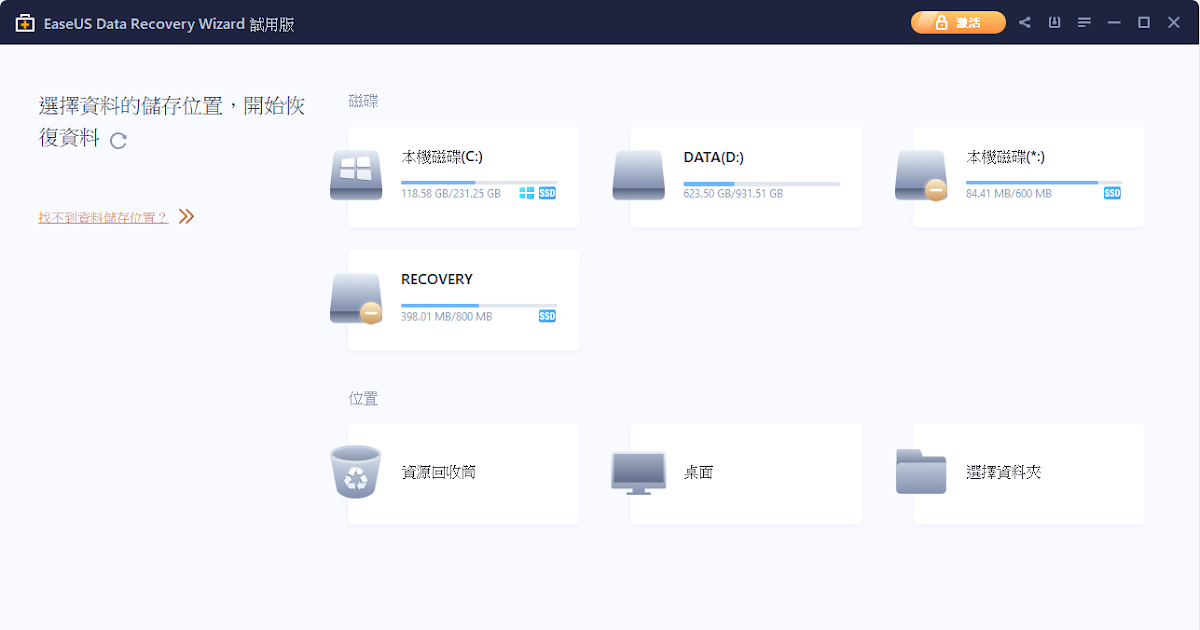Click SSD badge on 本機磁碟(*:)
1200x630 pixels.
(1112, 193)
